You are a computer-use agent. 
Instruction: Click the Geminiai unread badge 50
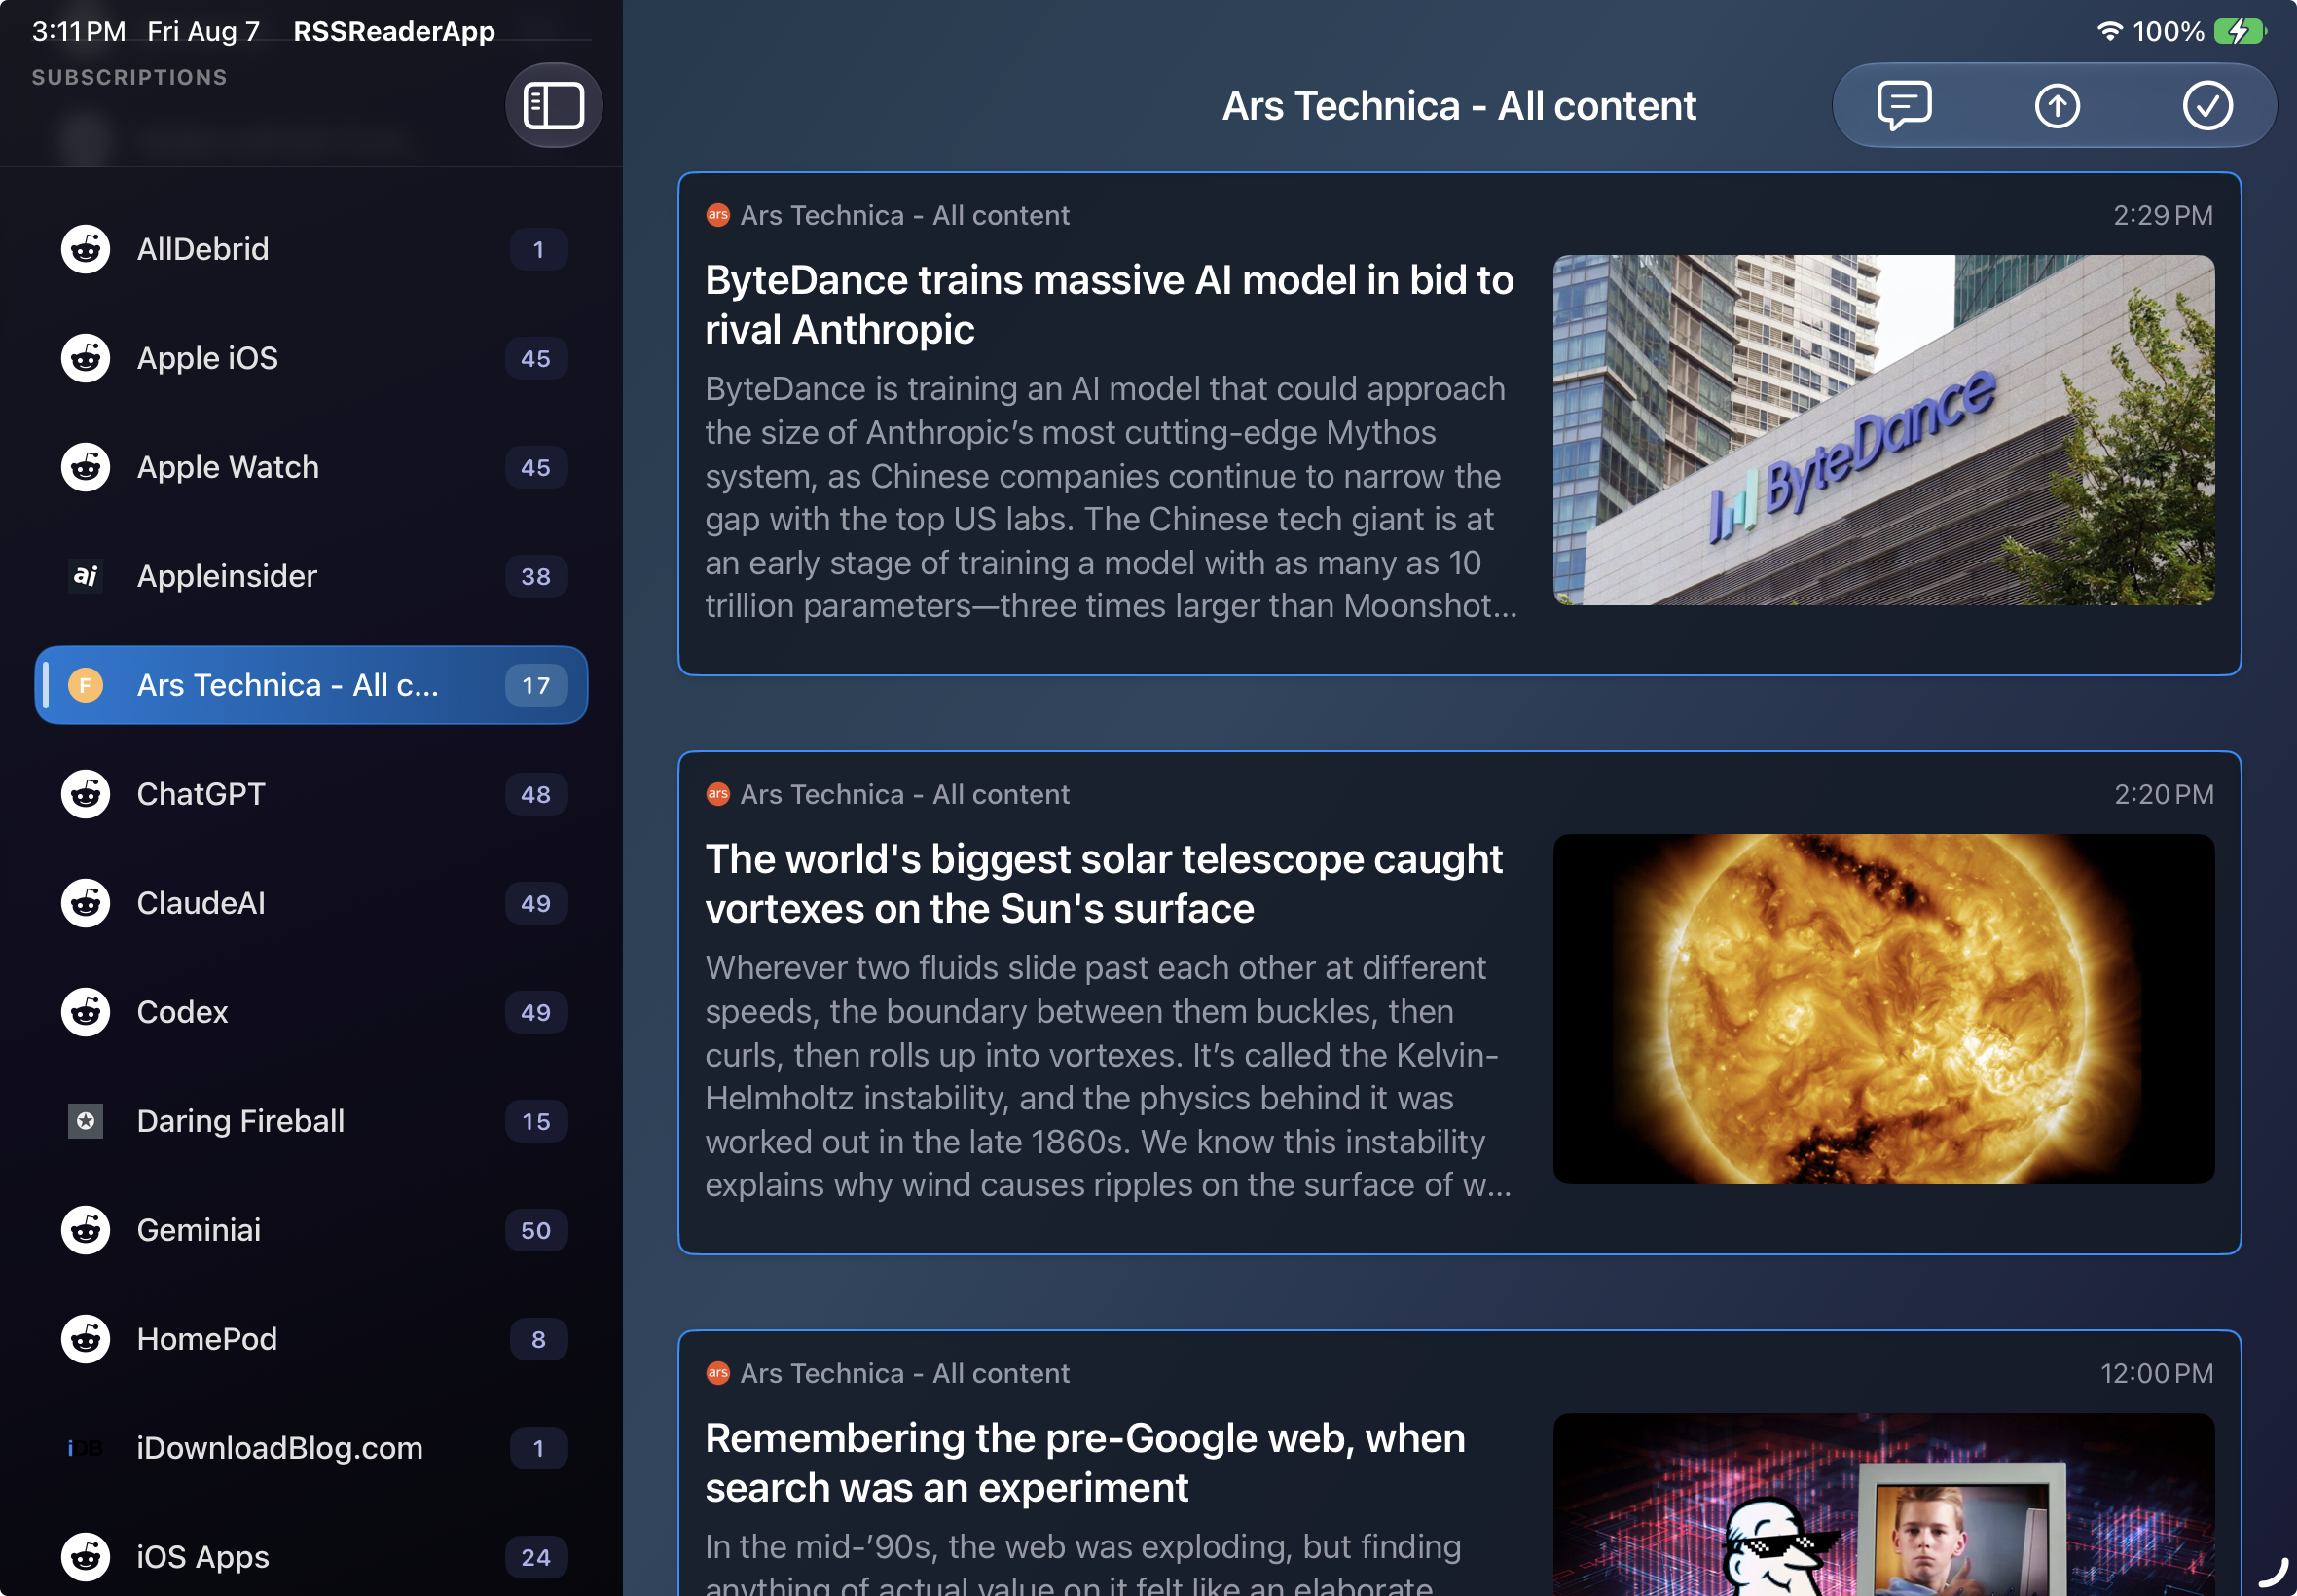point(536,1230)
